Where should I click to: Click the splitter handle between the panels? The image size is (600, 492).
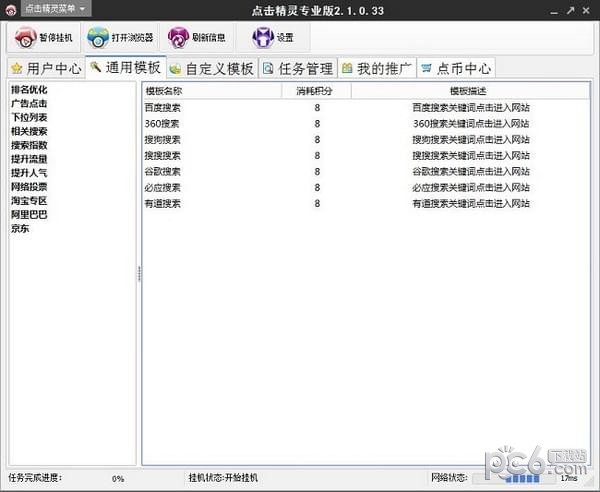139,274
